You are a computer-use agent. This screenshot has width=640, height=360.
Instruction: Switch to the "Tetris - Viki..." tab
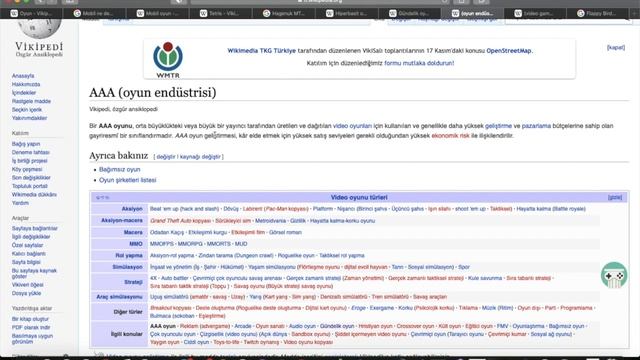pyautogui.click(x=221, y=13)
